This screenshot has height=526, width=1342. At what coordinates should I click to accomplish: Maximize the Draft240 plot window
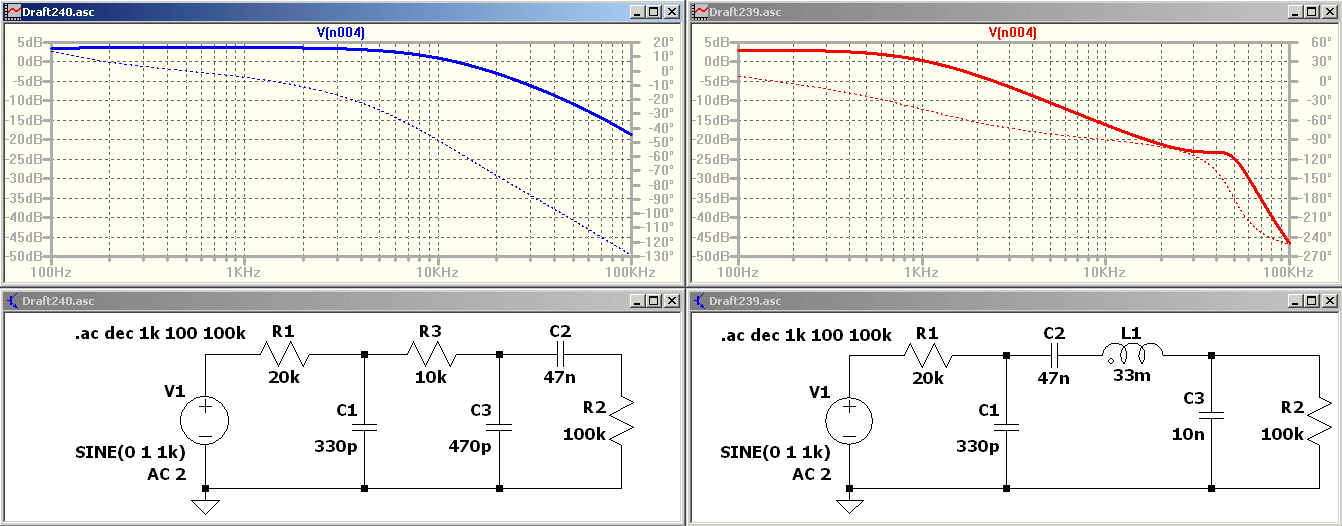click(x=654, y=11)
